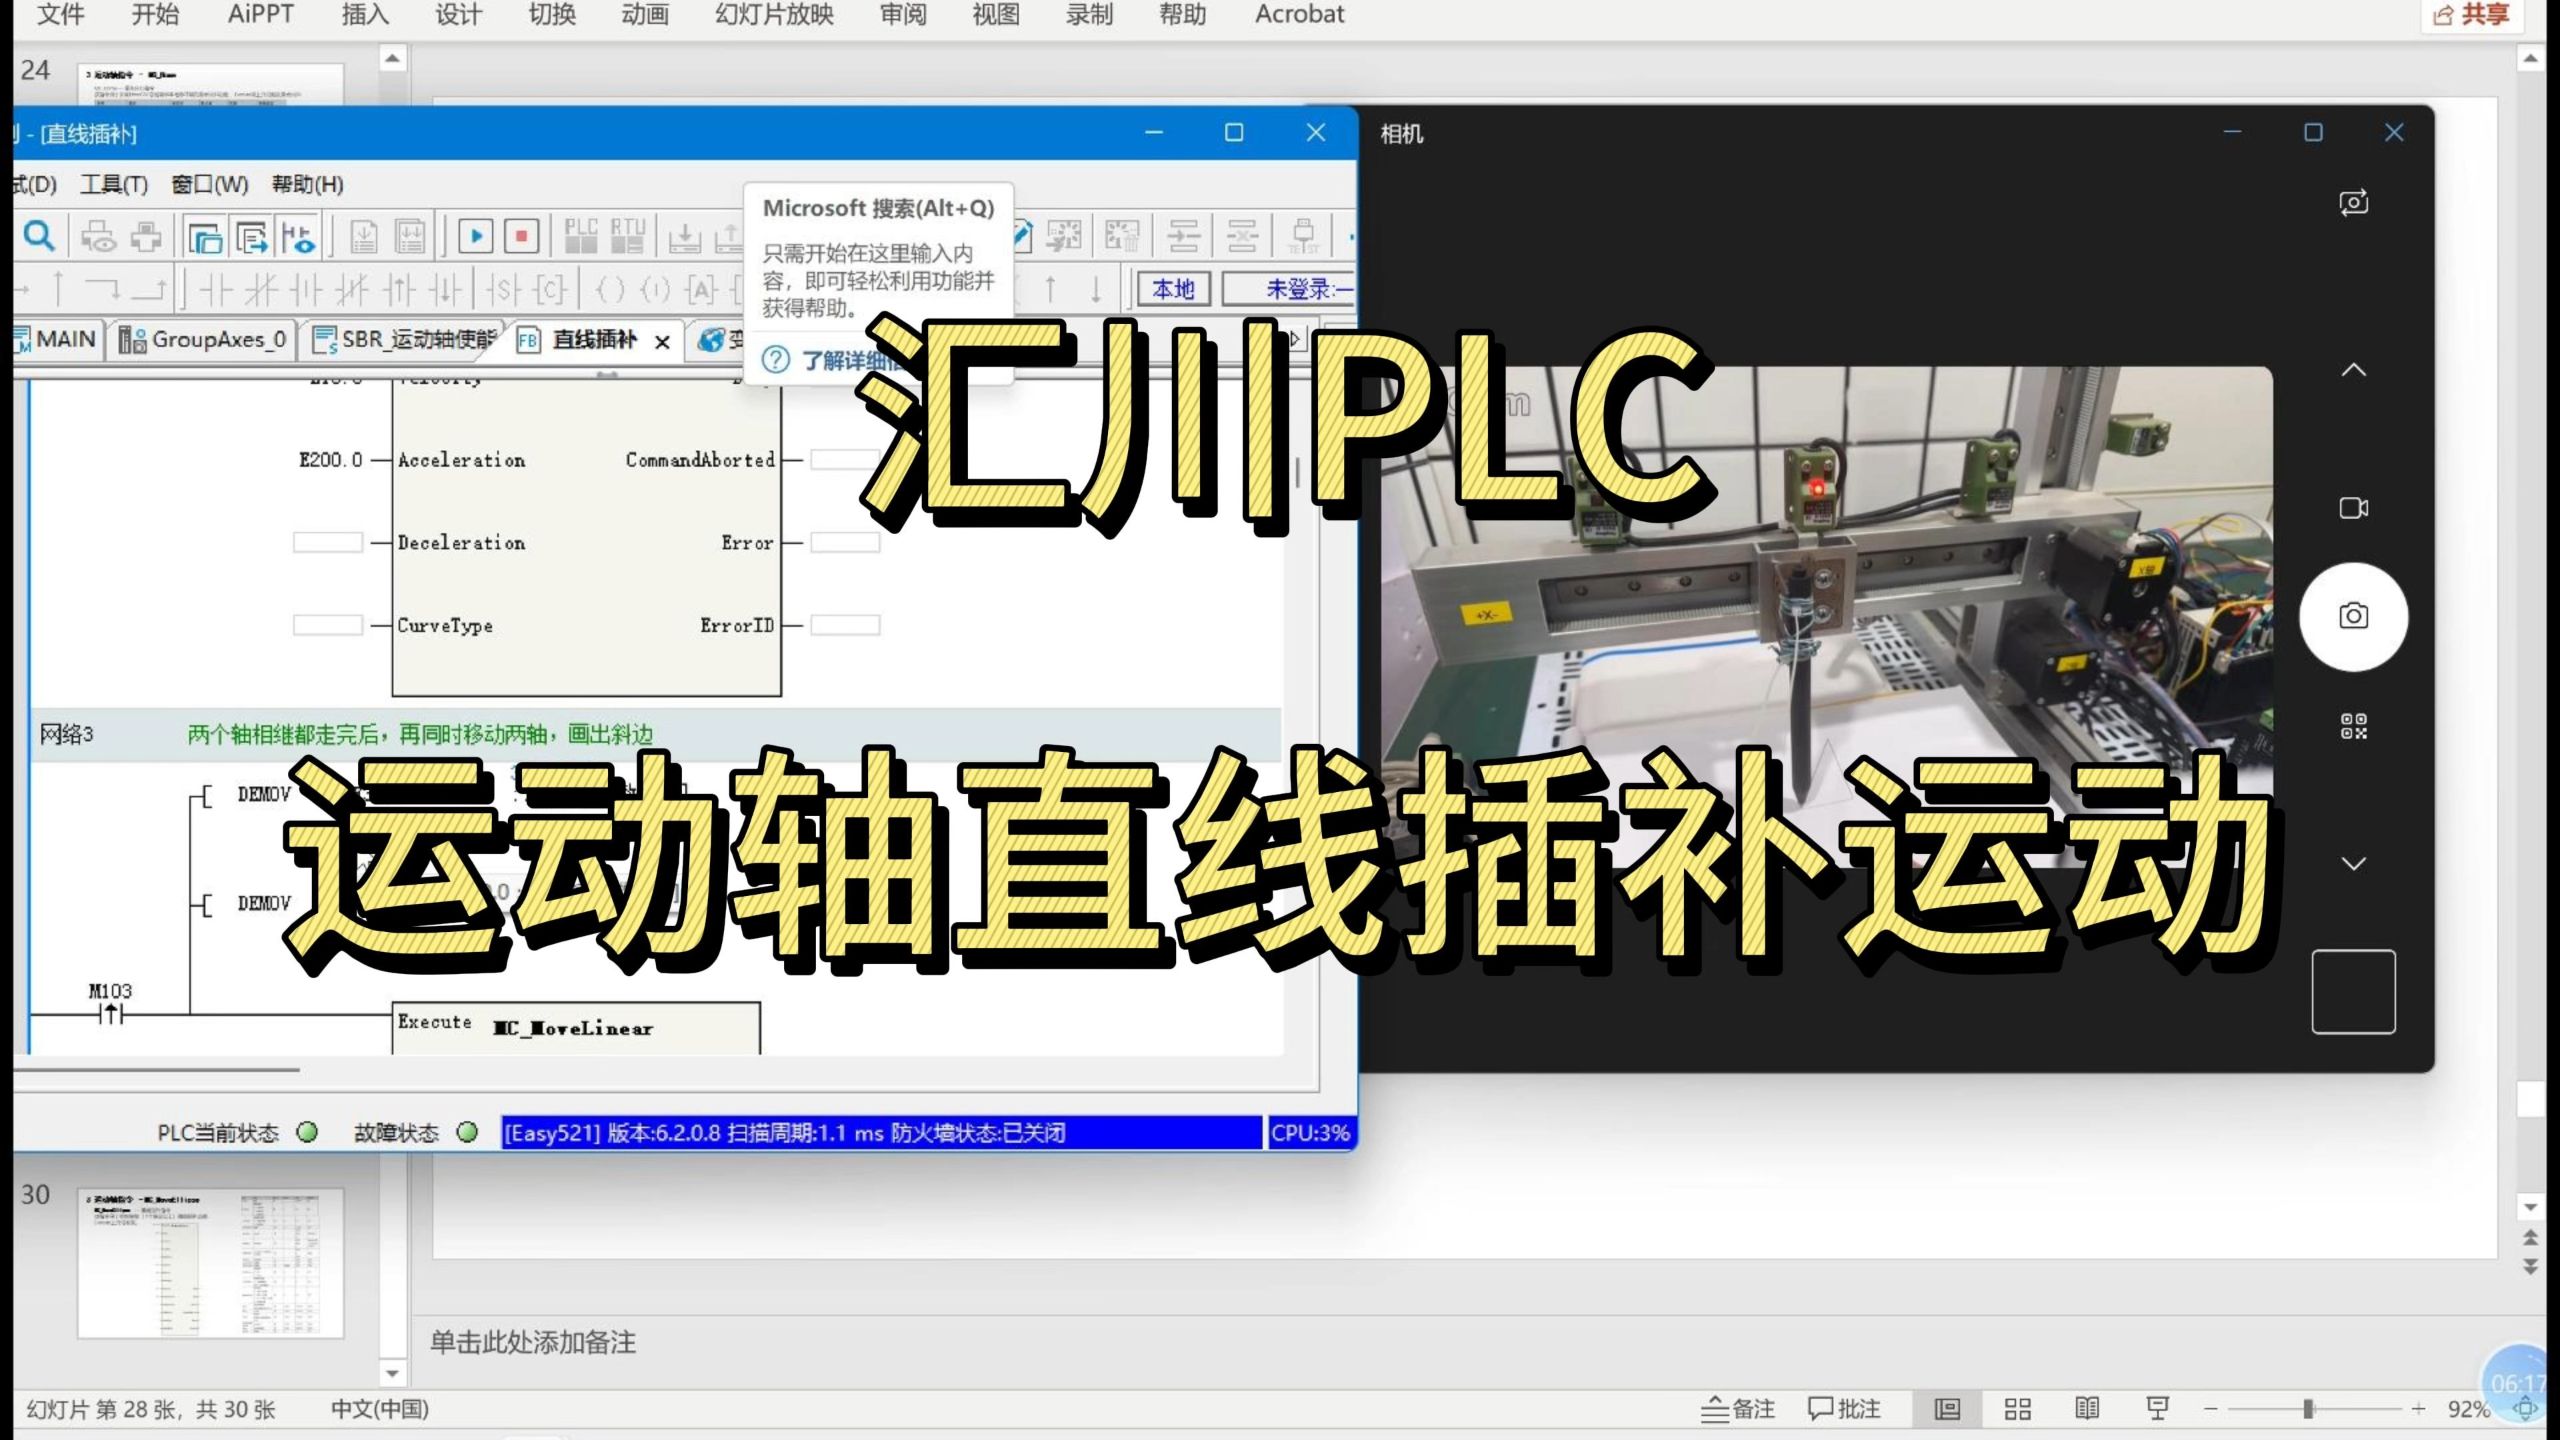Switch to the MAIN program tab

point(56,340)
